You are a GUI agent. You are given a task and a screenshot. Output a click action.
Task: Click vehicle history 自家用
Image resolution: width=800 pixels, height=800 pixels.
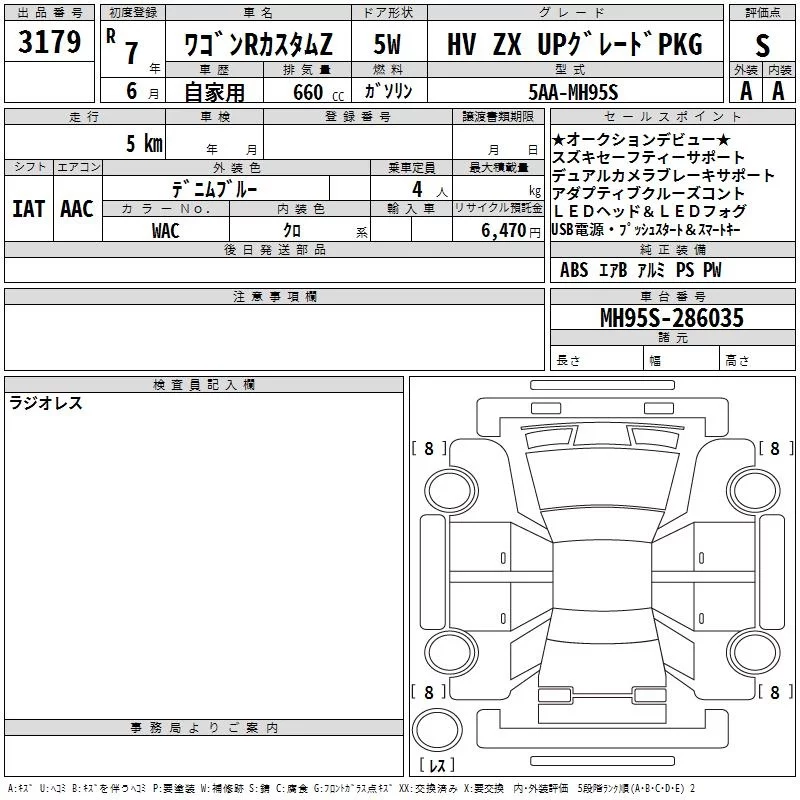[214, 92]
